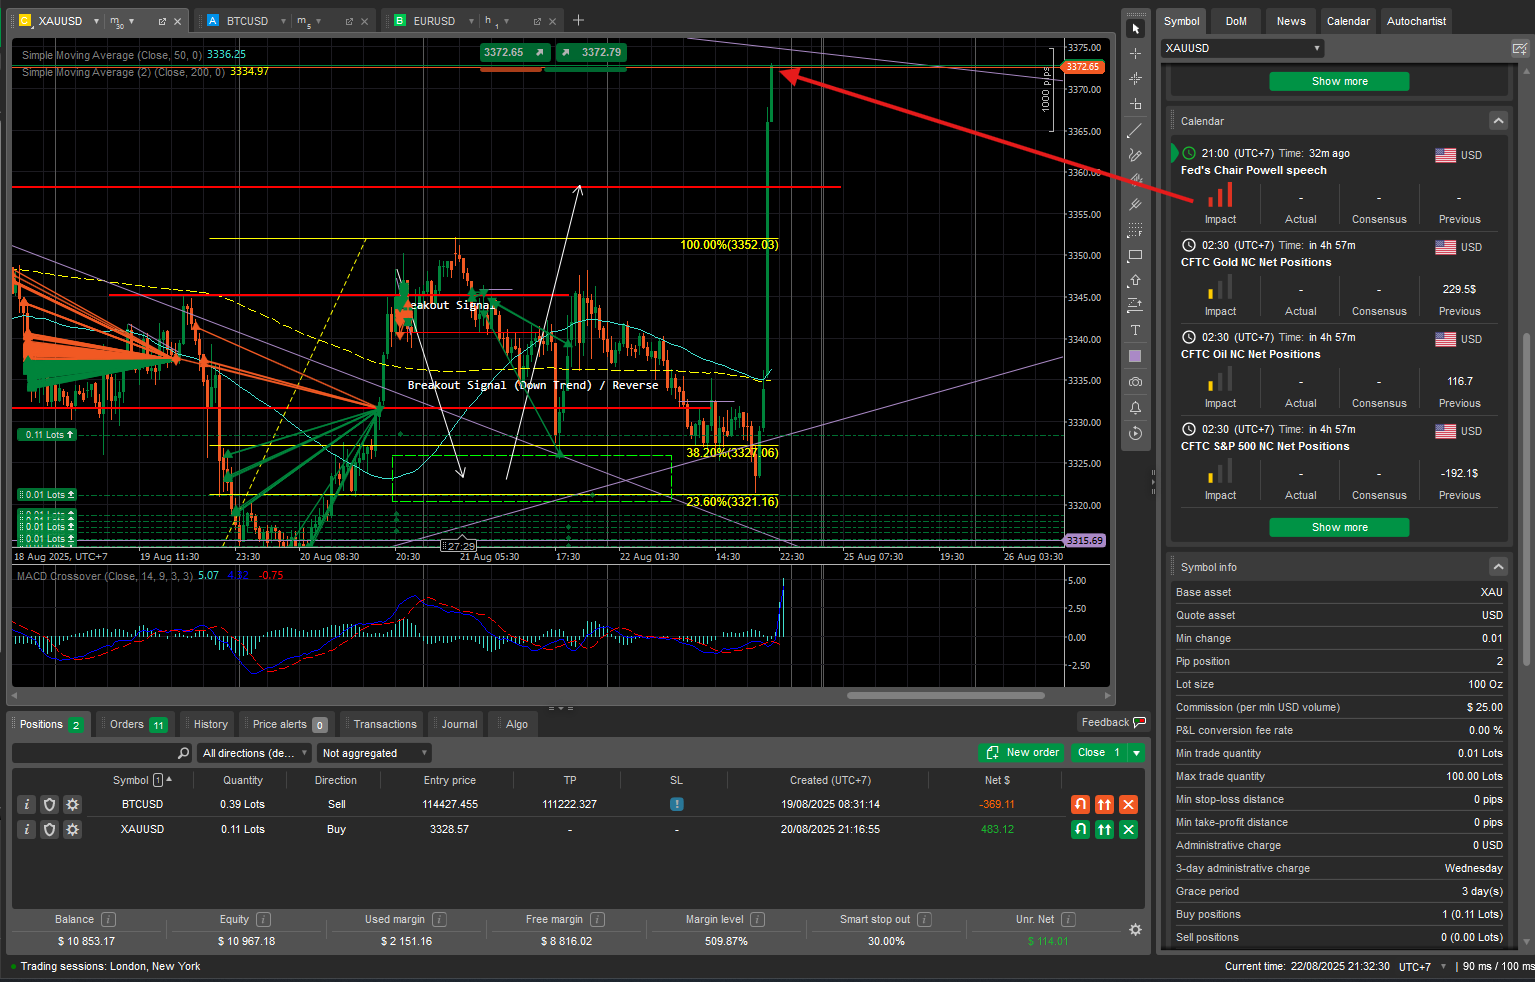This screenshot has height=982, width=1535.
Task: Pick the line drawing tool
Action: pyautogui.click(x=1135, y=130)
